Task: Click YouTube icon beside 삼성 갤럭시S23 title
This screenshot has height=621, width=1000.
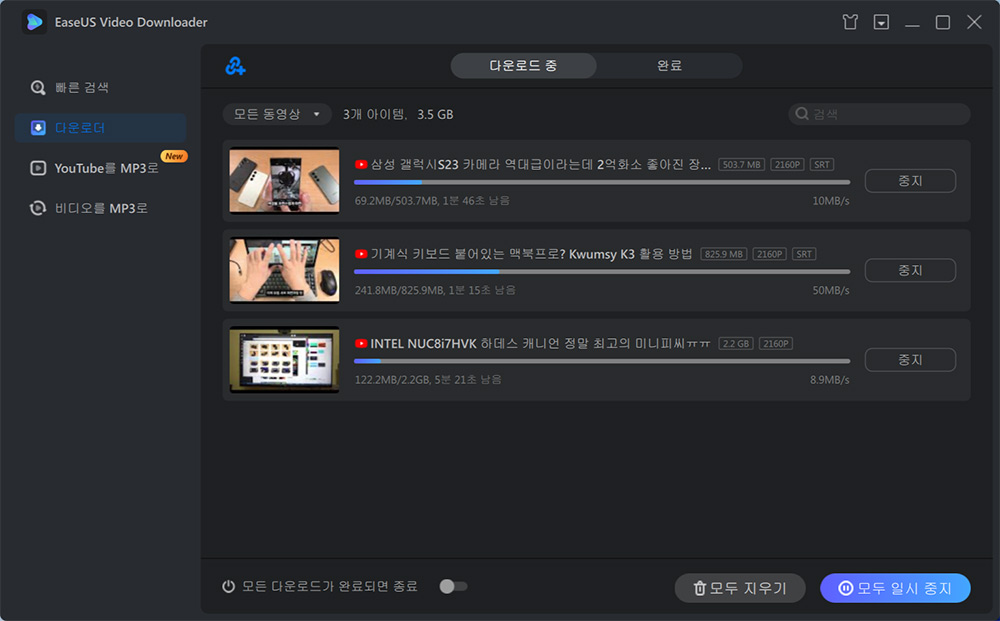Action: pos(361,164)
